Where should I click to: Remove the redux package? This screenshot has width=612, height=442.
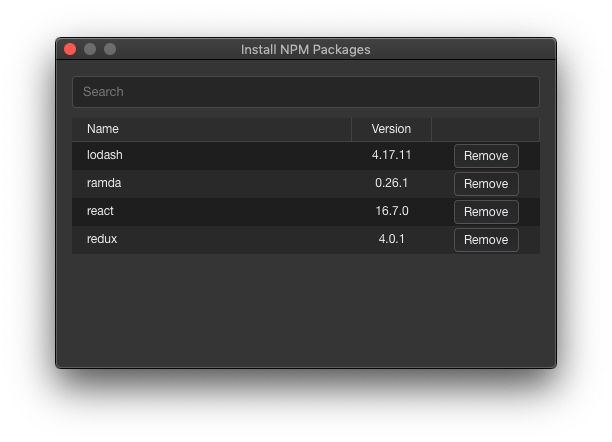[486, 240]
